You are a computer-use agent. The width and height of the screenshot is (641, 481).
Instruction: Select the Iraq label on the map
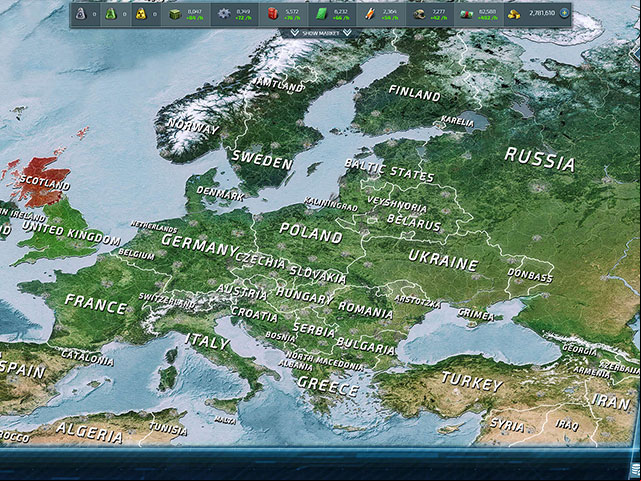point(567,425)
